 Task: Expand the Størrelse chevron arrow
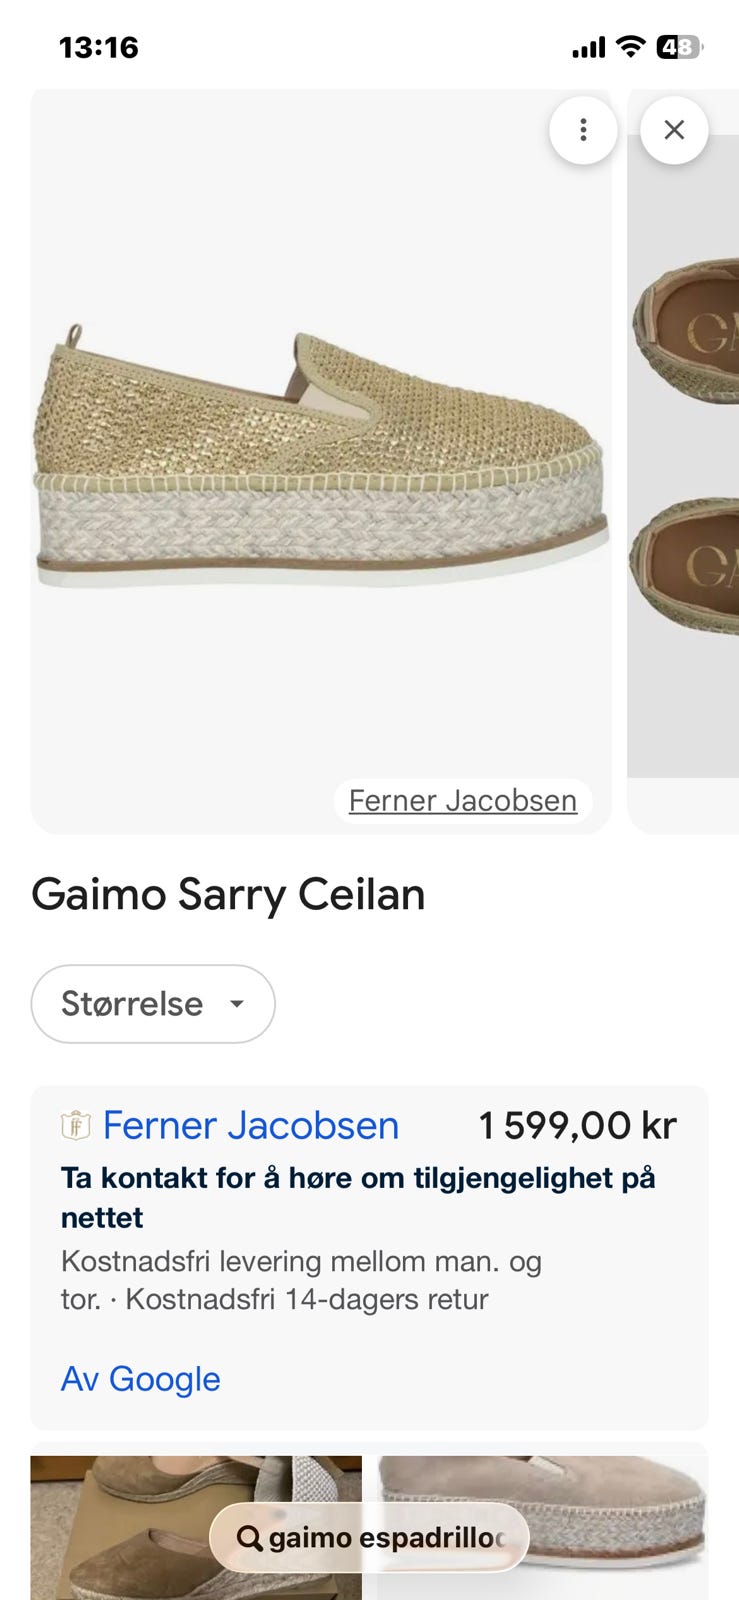[x=237, y=1004]
